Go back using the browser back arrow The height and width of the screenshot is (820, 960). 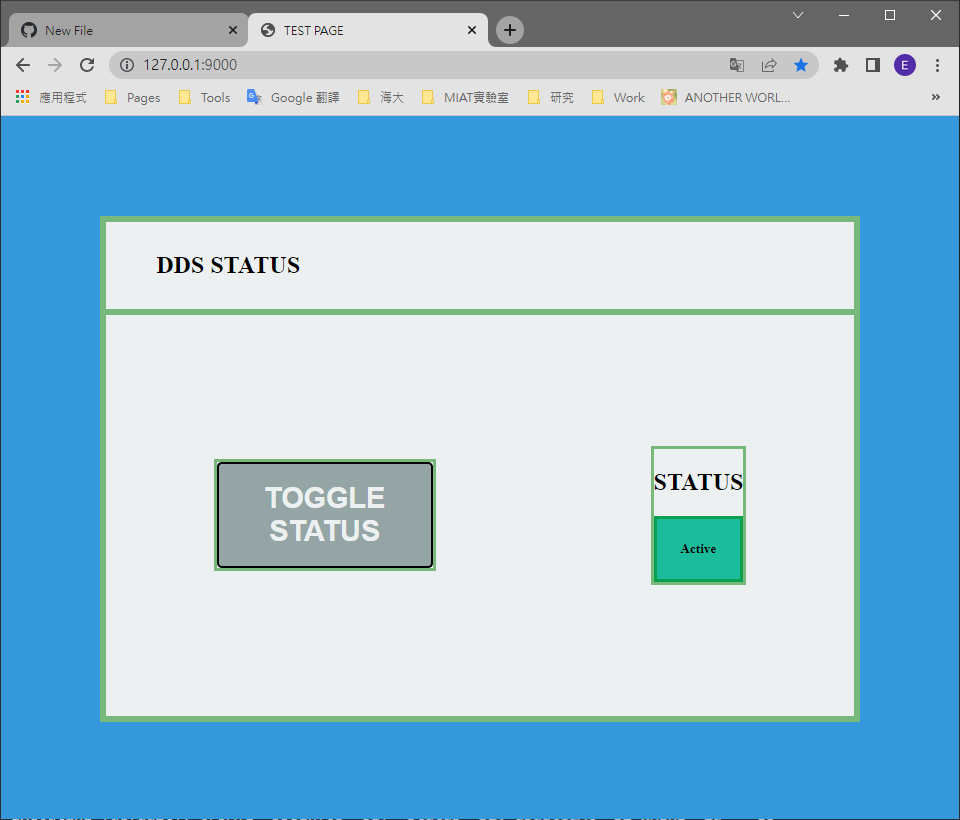coord(23,65)
